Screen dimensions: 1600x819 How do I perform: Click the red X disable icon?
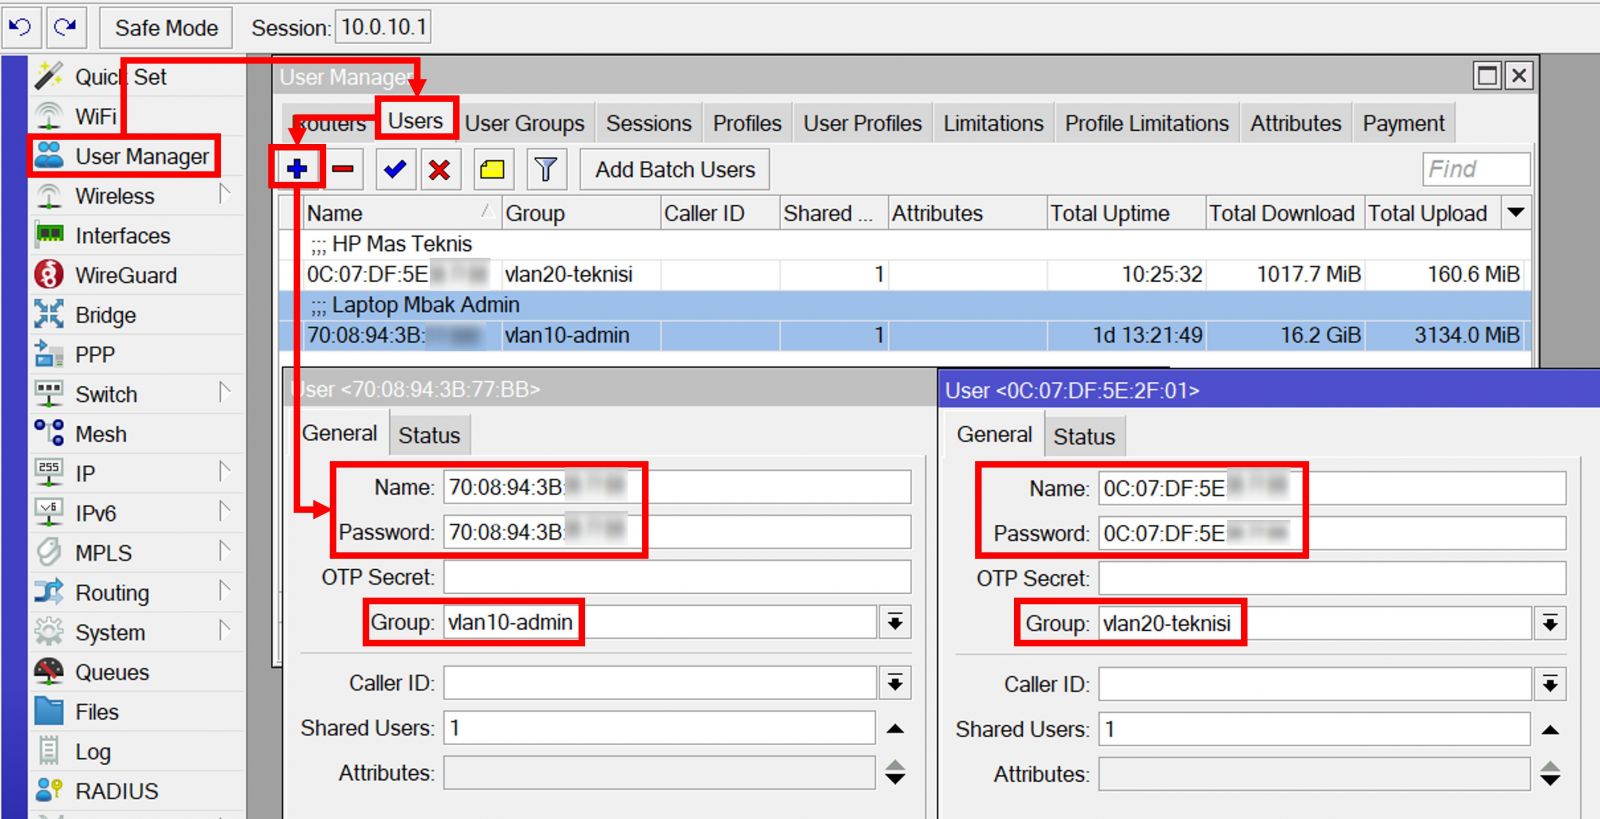tap(439, 169)
